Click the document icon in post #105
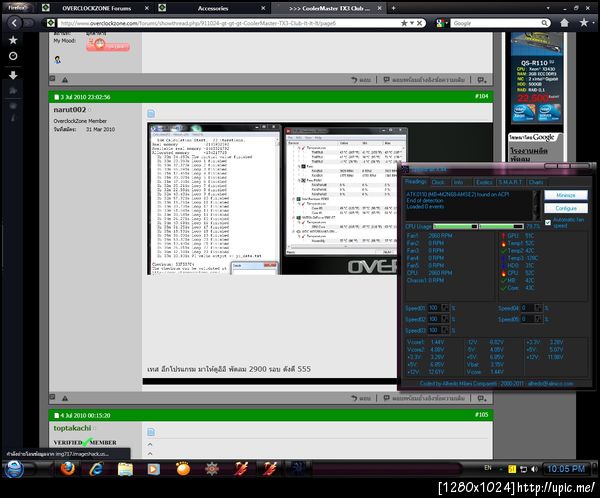Screen dimensions: 600x498 coord(151,432)
